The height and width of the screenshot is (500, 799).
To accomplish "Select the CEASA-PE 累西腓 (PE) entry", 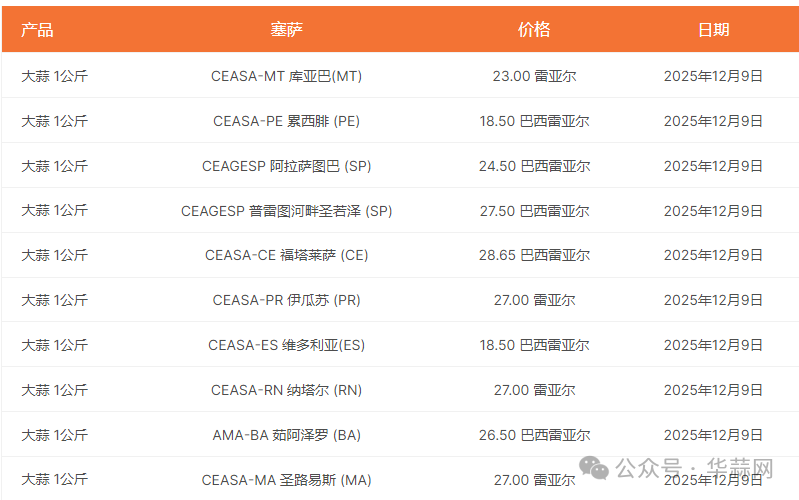I will click(286, 121).
